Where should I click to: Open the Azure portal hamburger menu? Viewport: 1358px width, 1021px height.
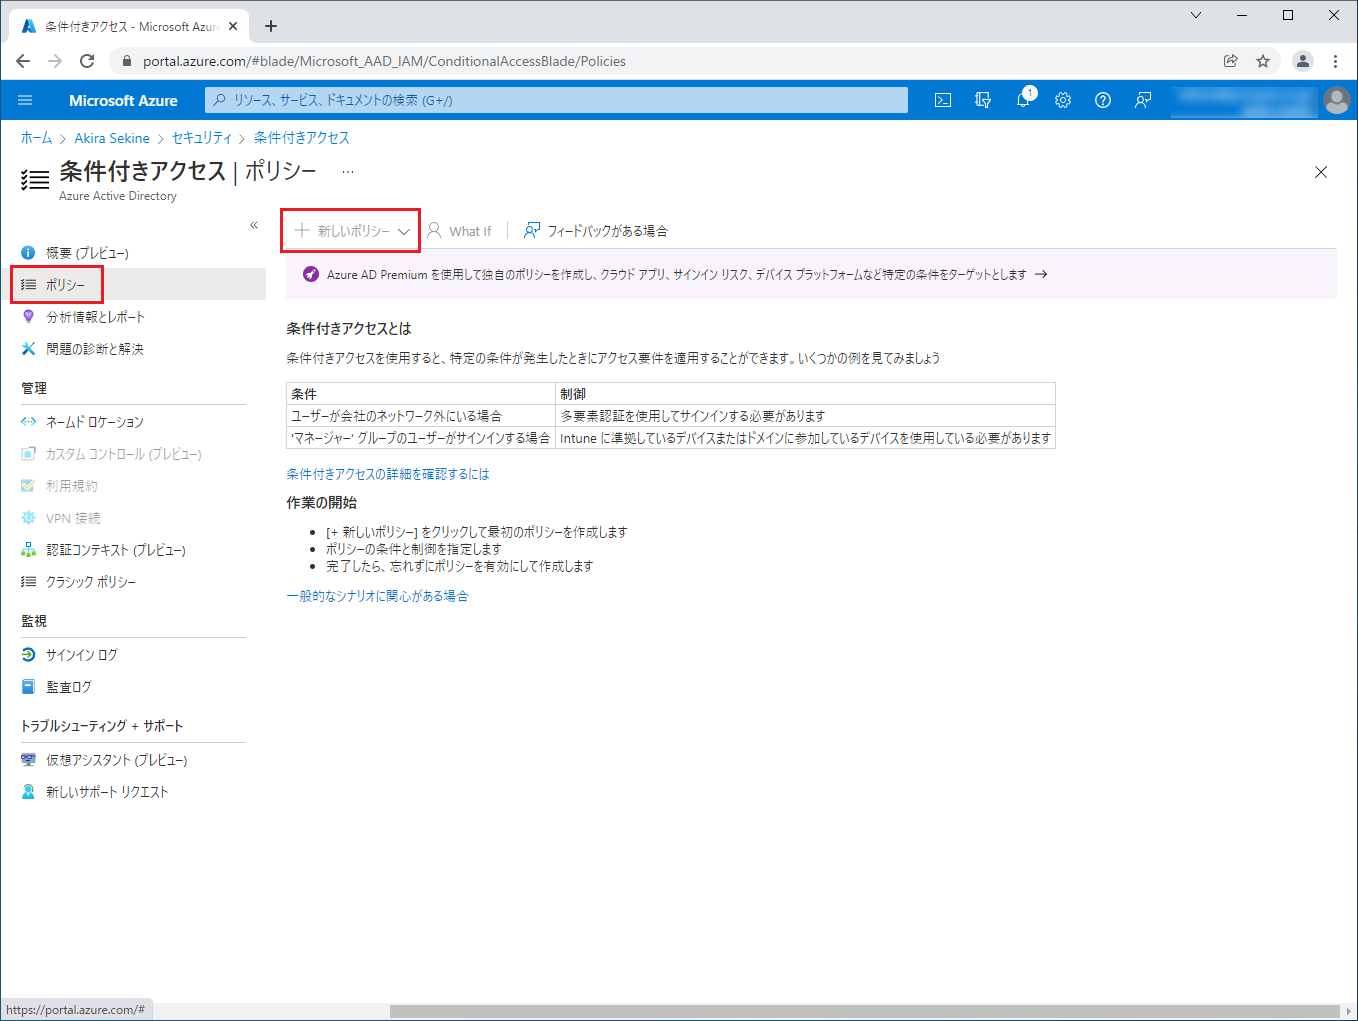(25, 100)
